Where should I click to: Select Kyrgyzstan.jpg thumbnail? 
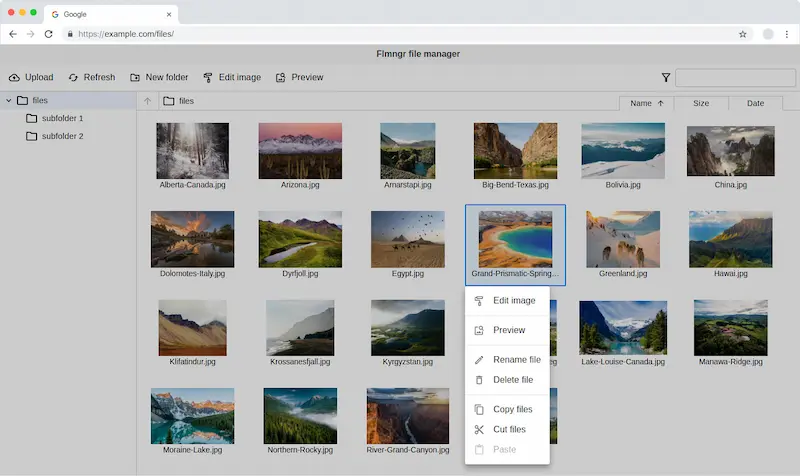coord(408,328)
